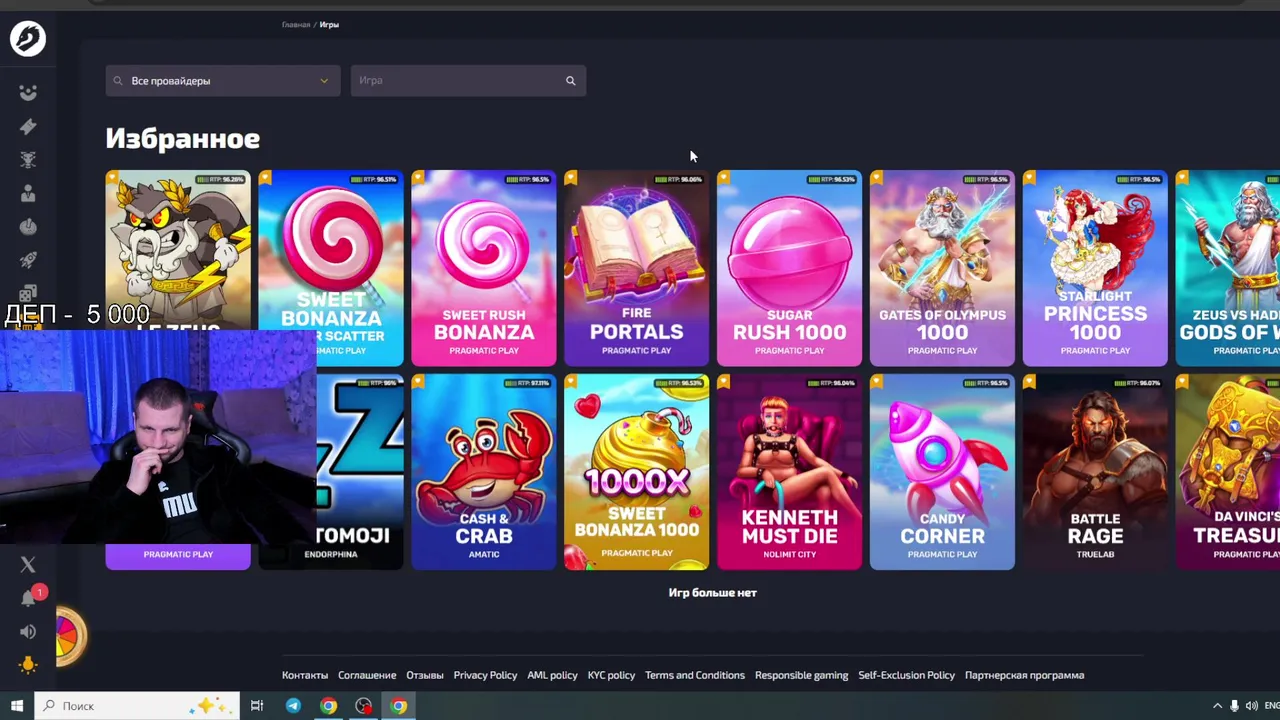Click the dragon logo in the sidebar
The image size is (1280, 720).
(x=28, y=39)
